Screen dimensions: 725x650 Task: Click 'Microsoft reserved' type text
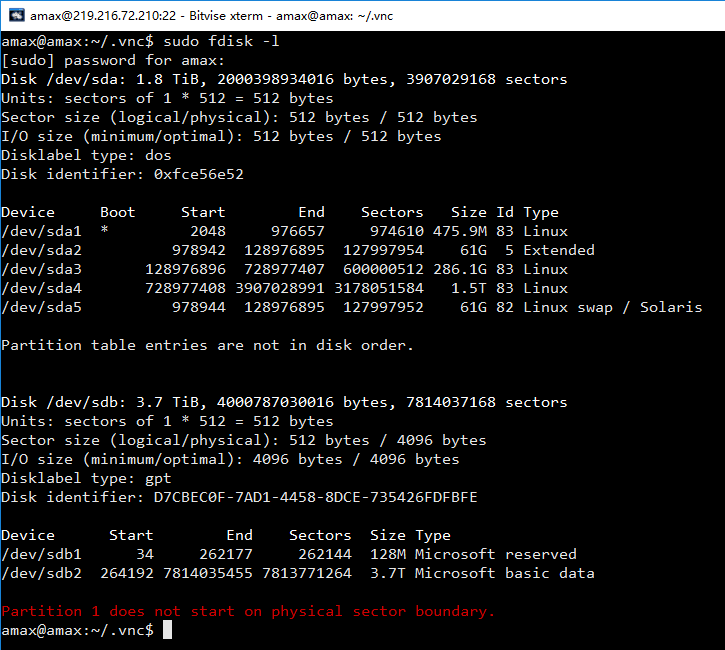tap(496, 554)
